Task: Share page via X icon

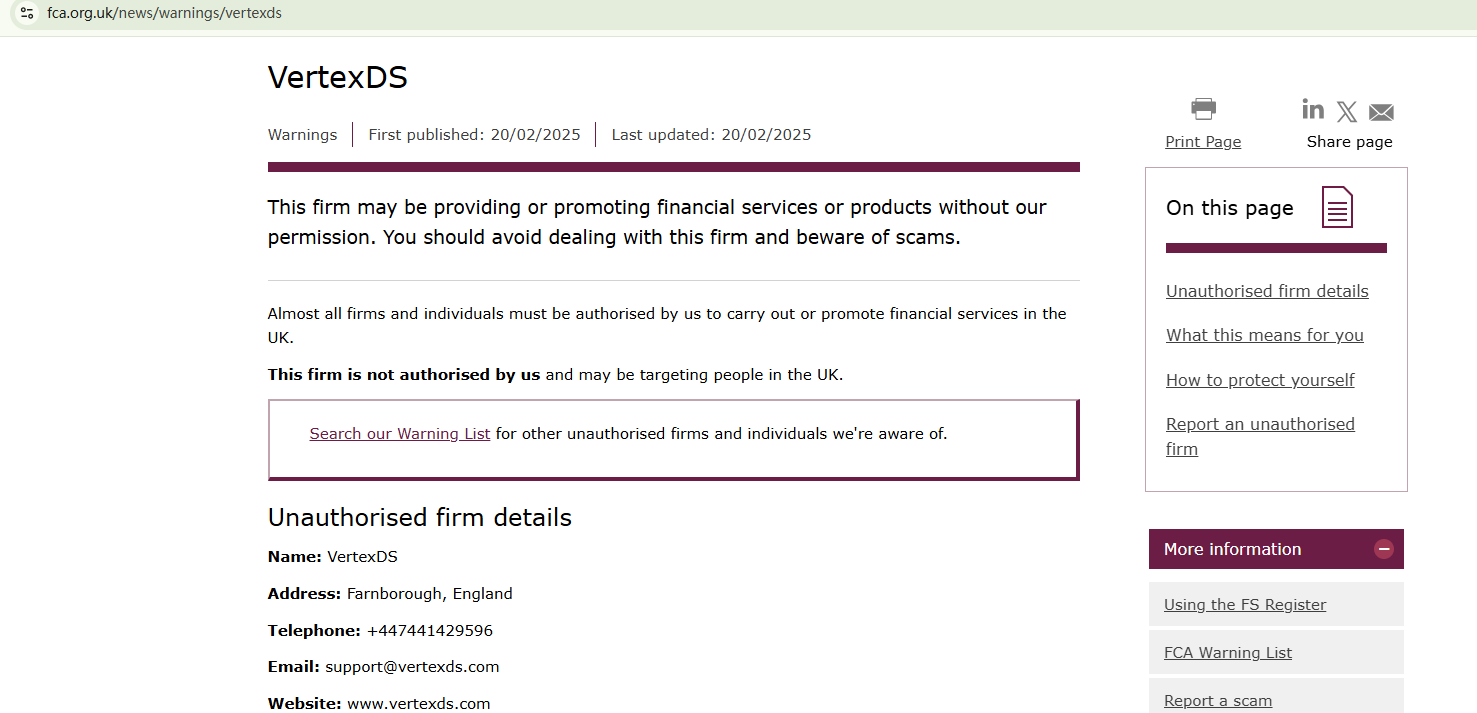Action: (x=1347, y=111)
